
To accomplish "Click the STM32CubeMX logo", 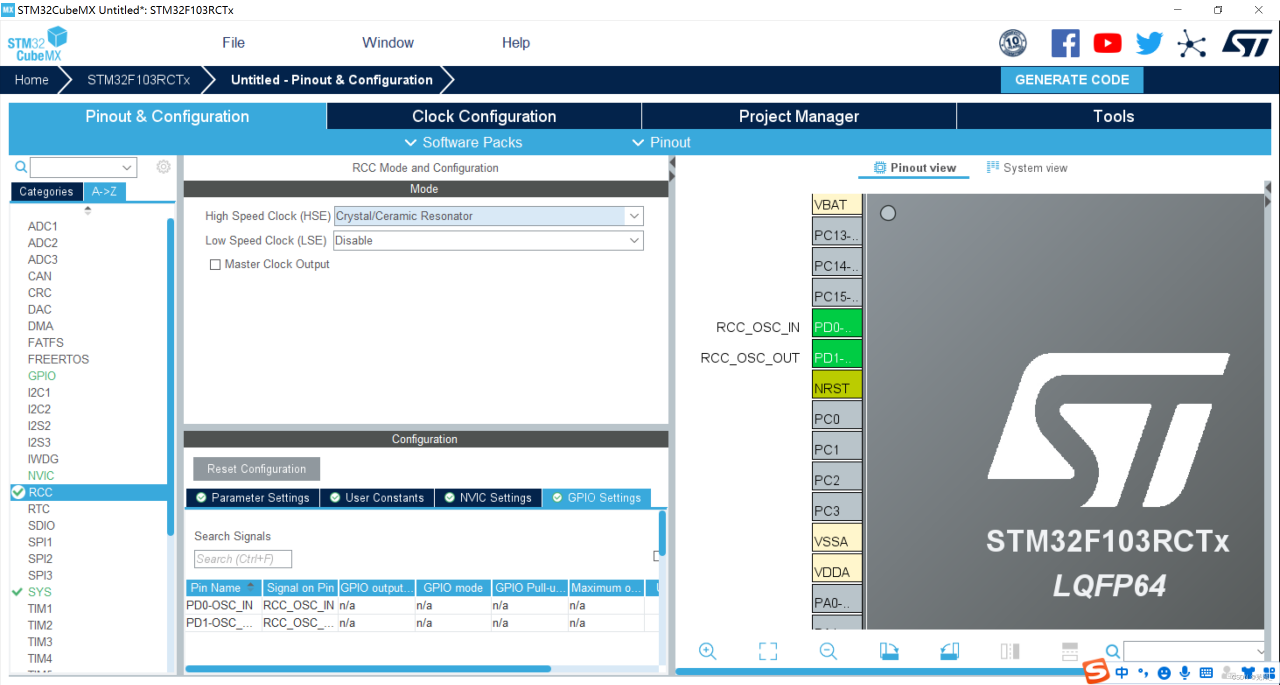I will [37, 44].
